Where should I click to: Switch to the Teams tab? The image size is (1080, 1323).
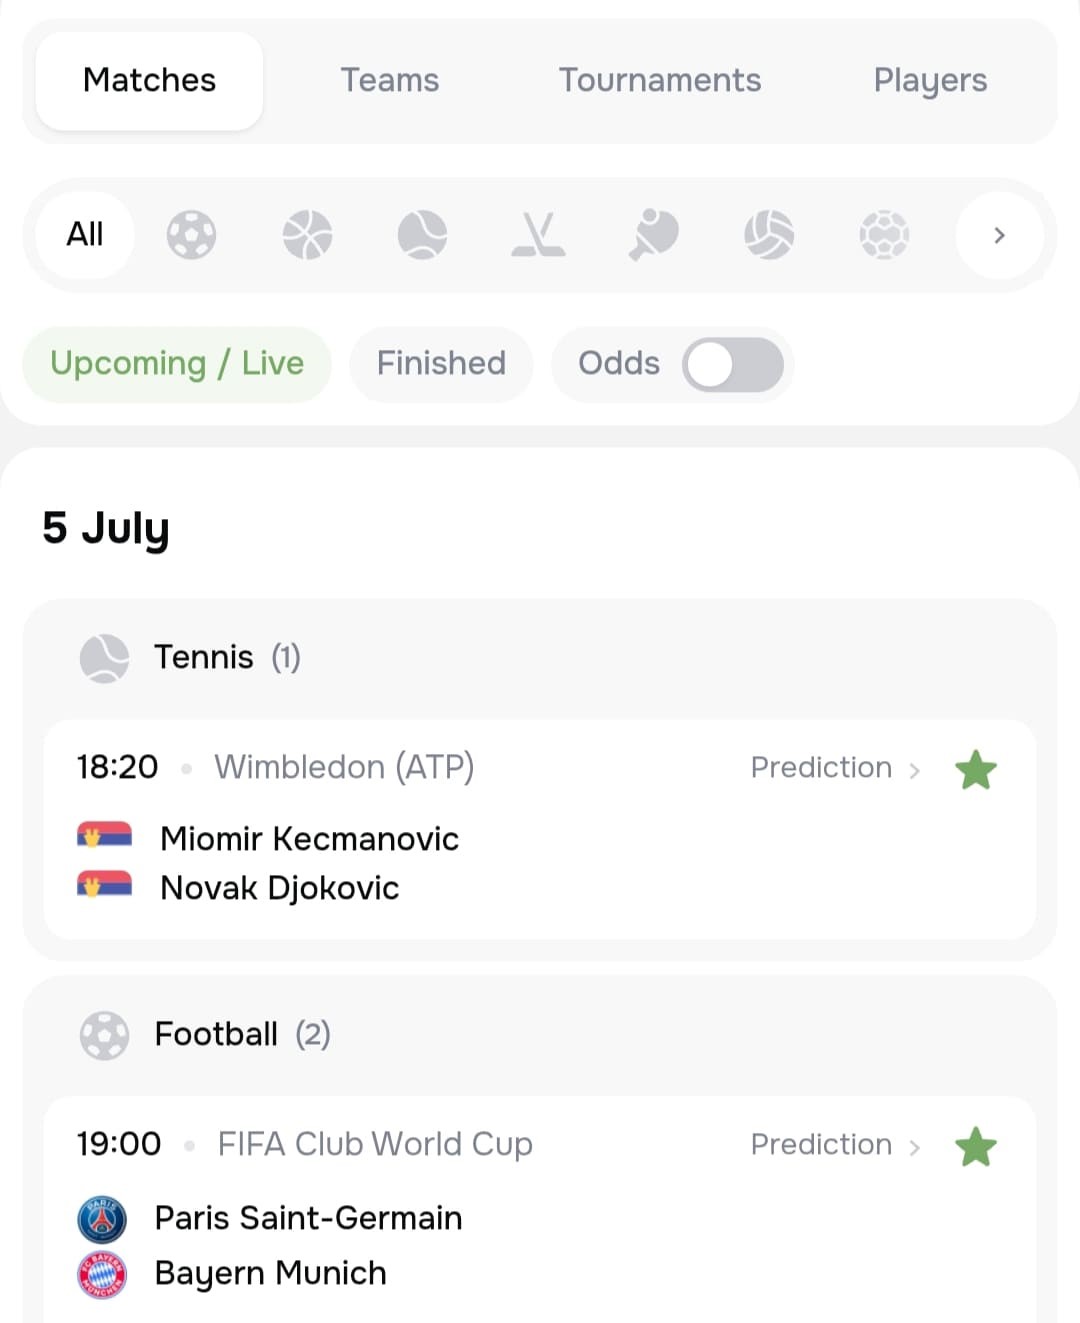point(390,80)
